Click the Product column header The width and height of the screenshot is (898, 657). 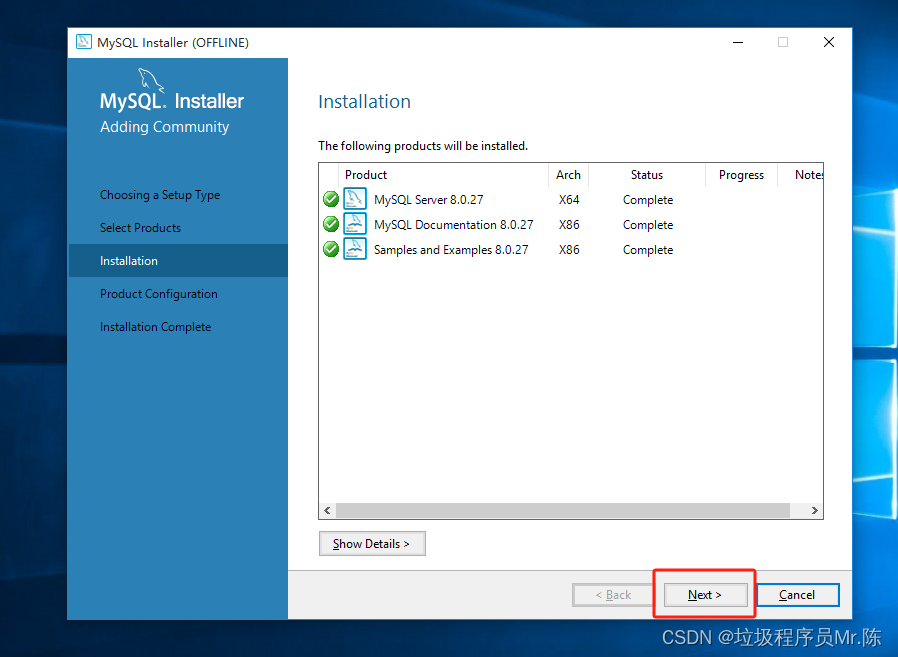(x=443, y=175)
